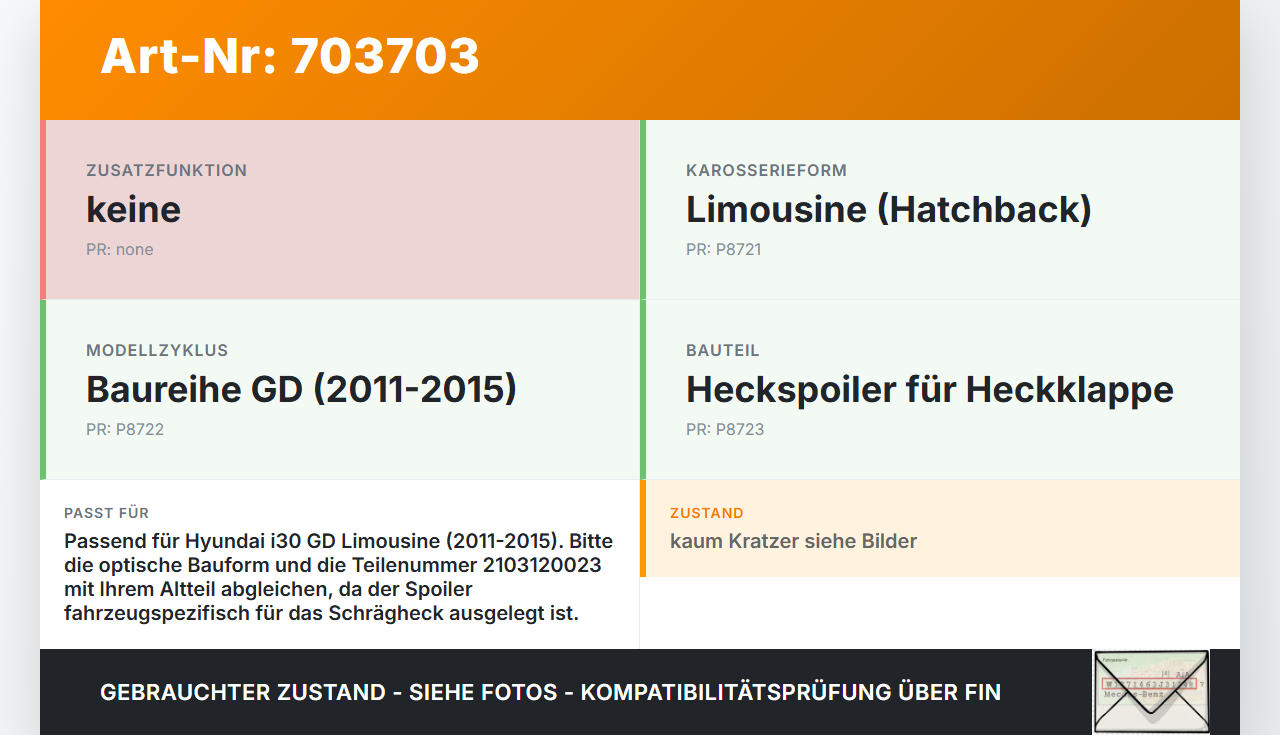The height and width of the screenshot is (736, 1280).
Task: Click the KAROSSERIEFORM label
Action: tap(766, 170)
